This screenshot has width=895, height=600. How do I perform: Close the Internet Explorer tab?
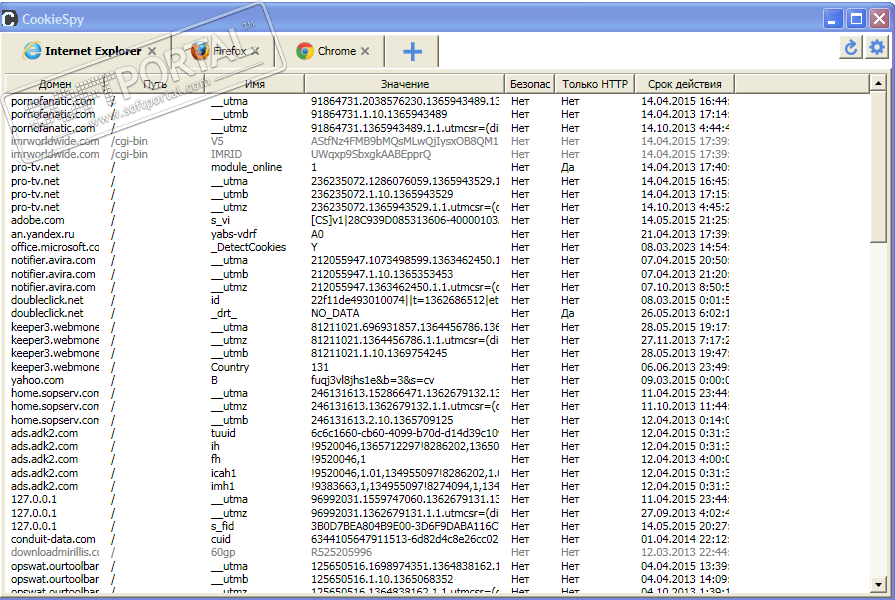[152, 51]
